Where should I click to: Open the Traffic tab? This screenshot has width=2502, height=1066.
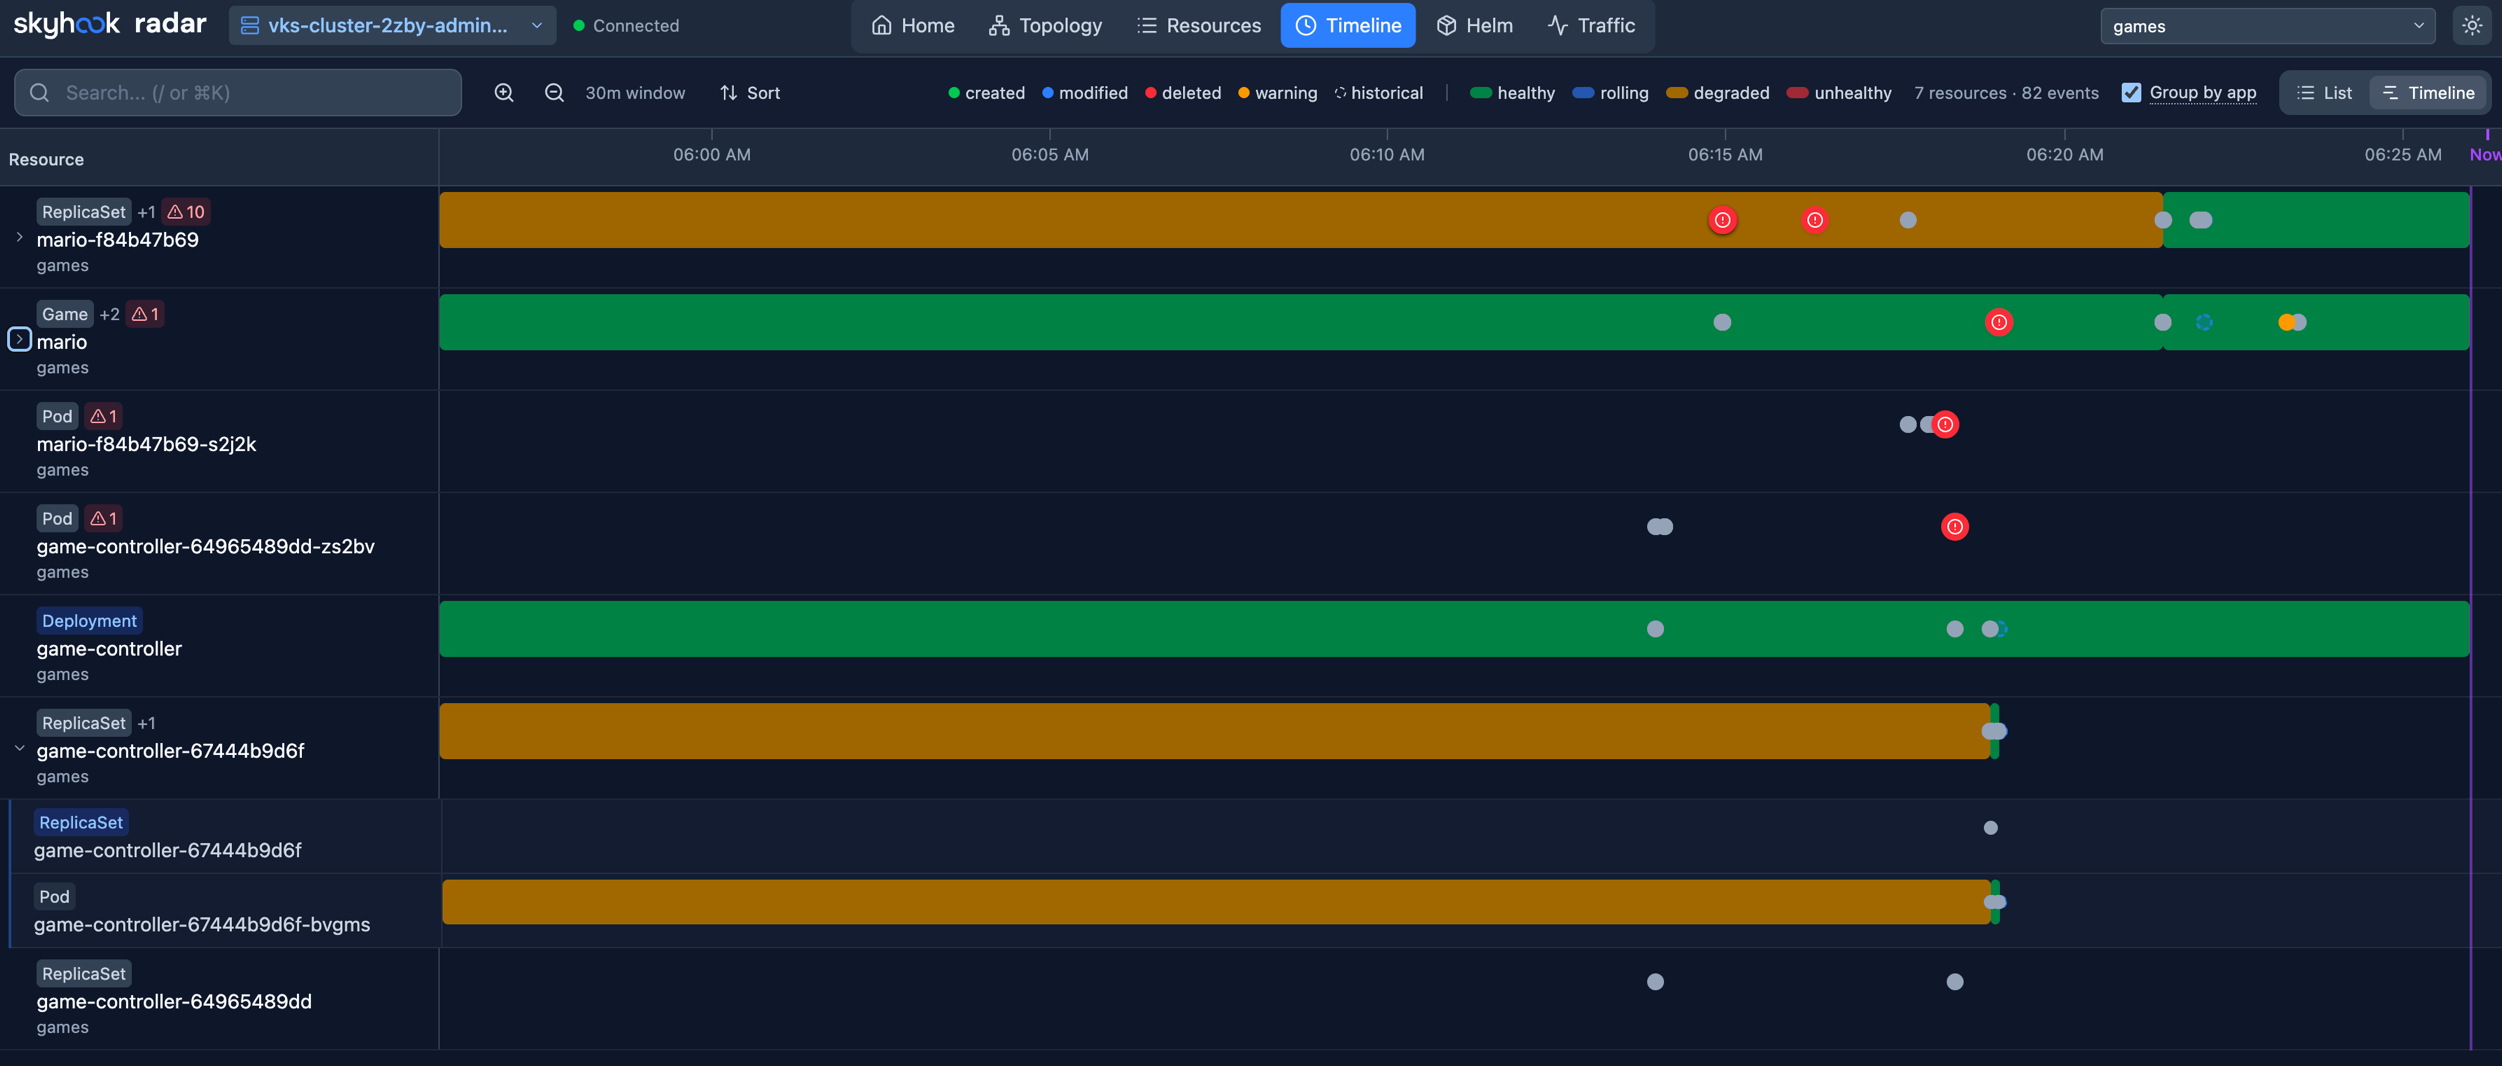(x=1591, y=26)
